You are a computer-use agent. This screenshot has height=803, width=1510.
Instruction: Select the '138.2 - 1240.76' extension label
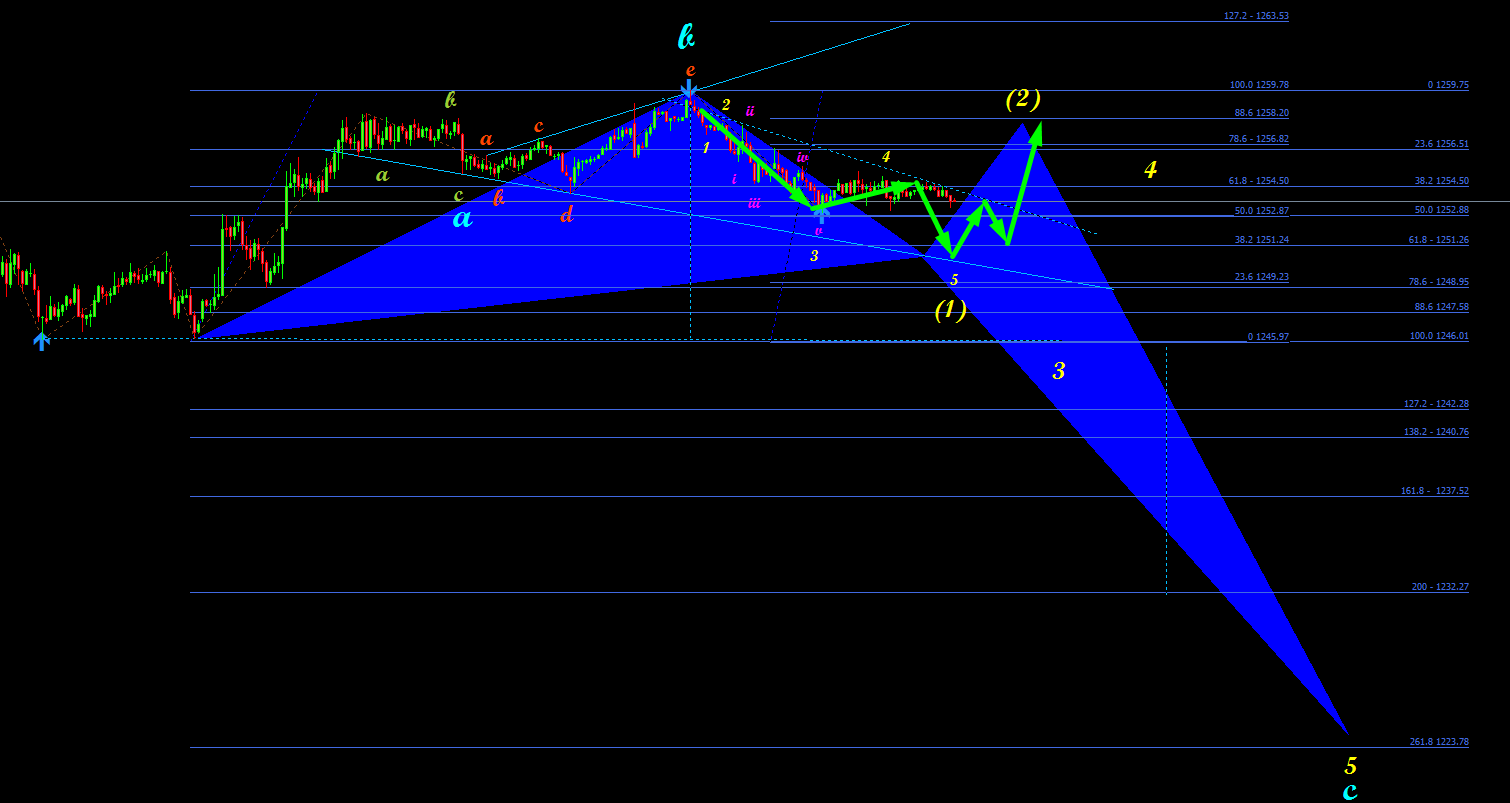pyautogui.click(x=1436, y=432)
